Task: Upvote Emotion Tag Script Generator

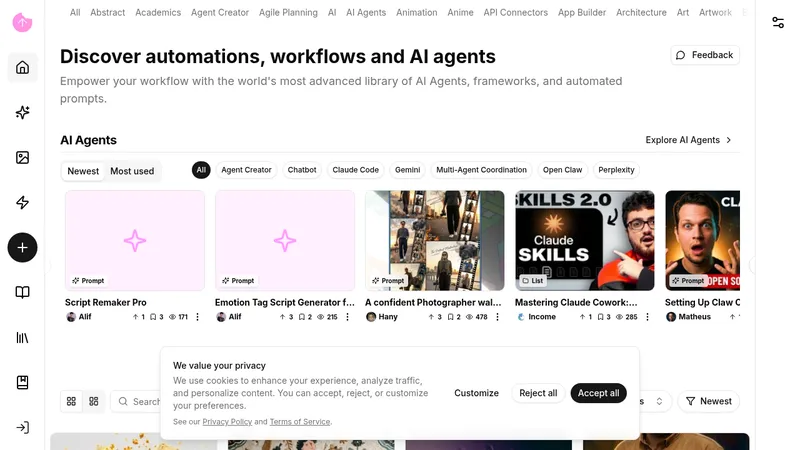Action: coord(286,317)
